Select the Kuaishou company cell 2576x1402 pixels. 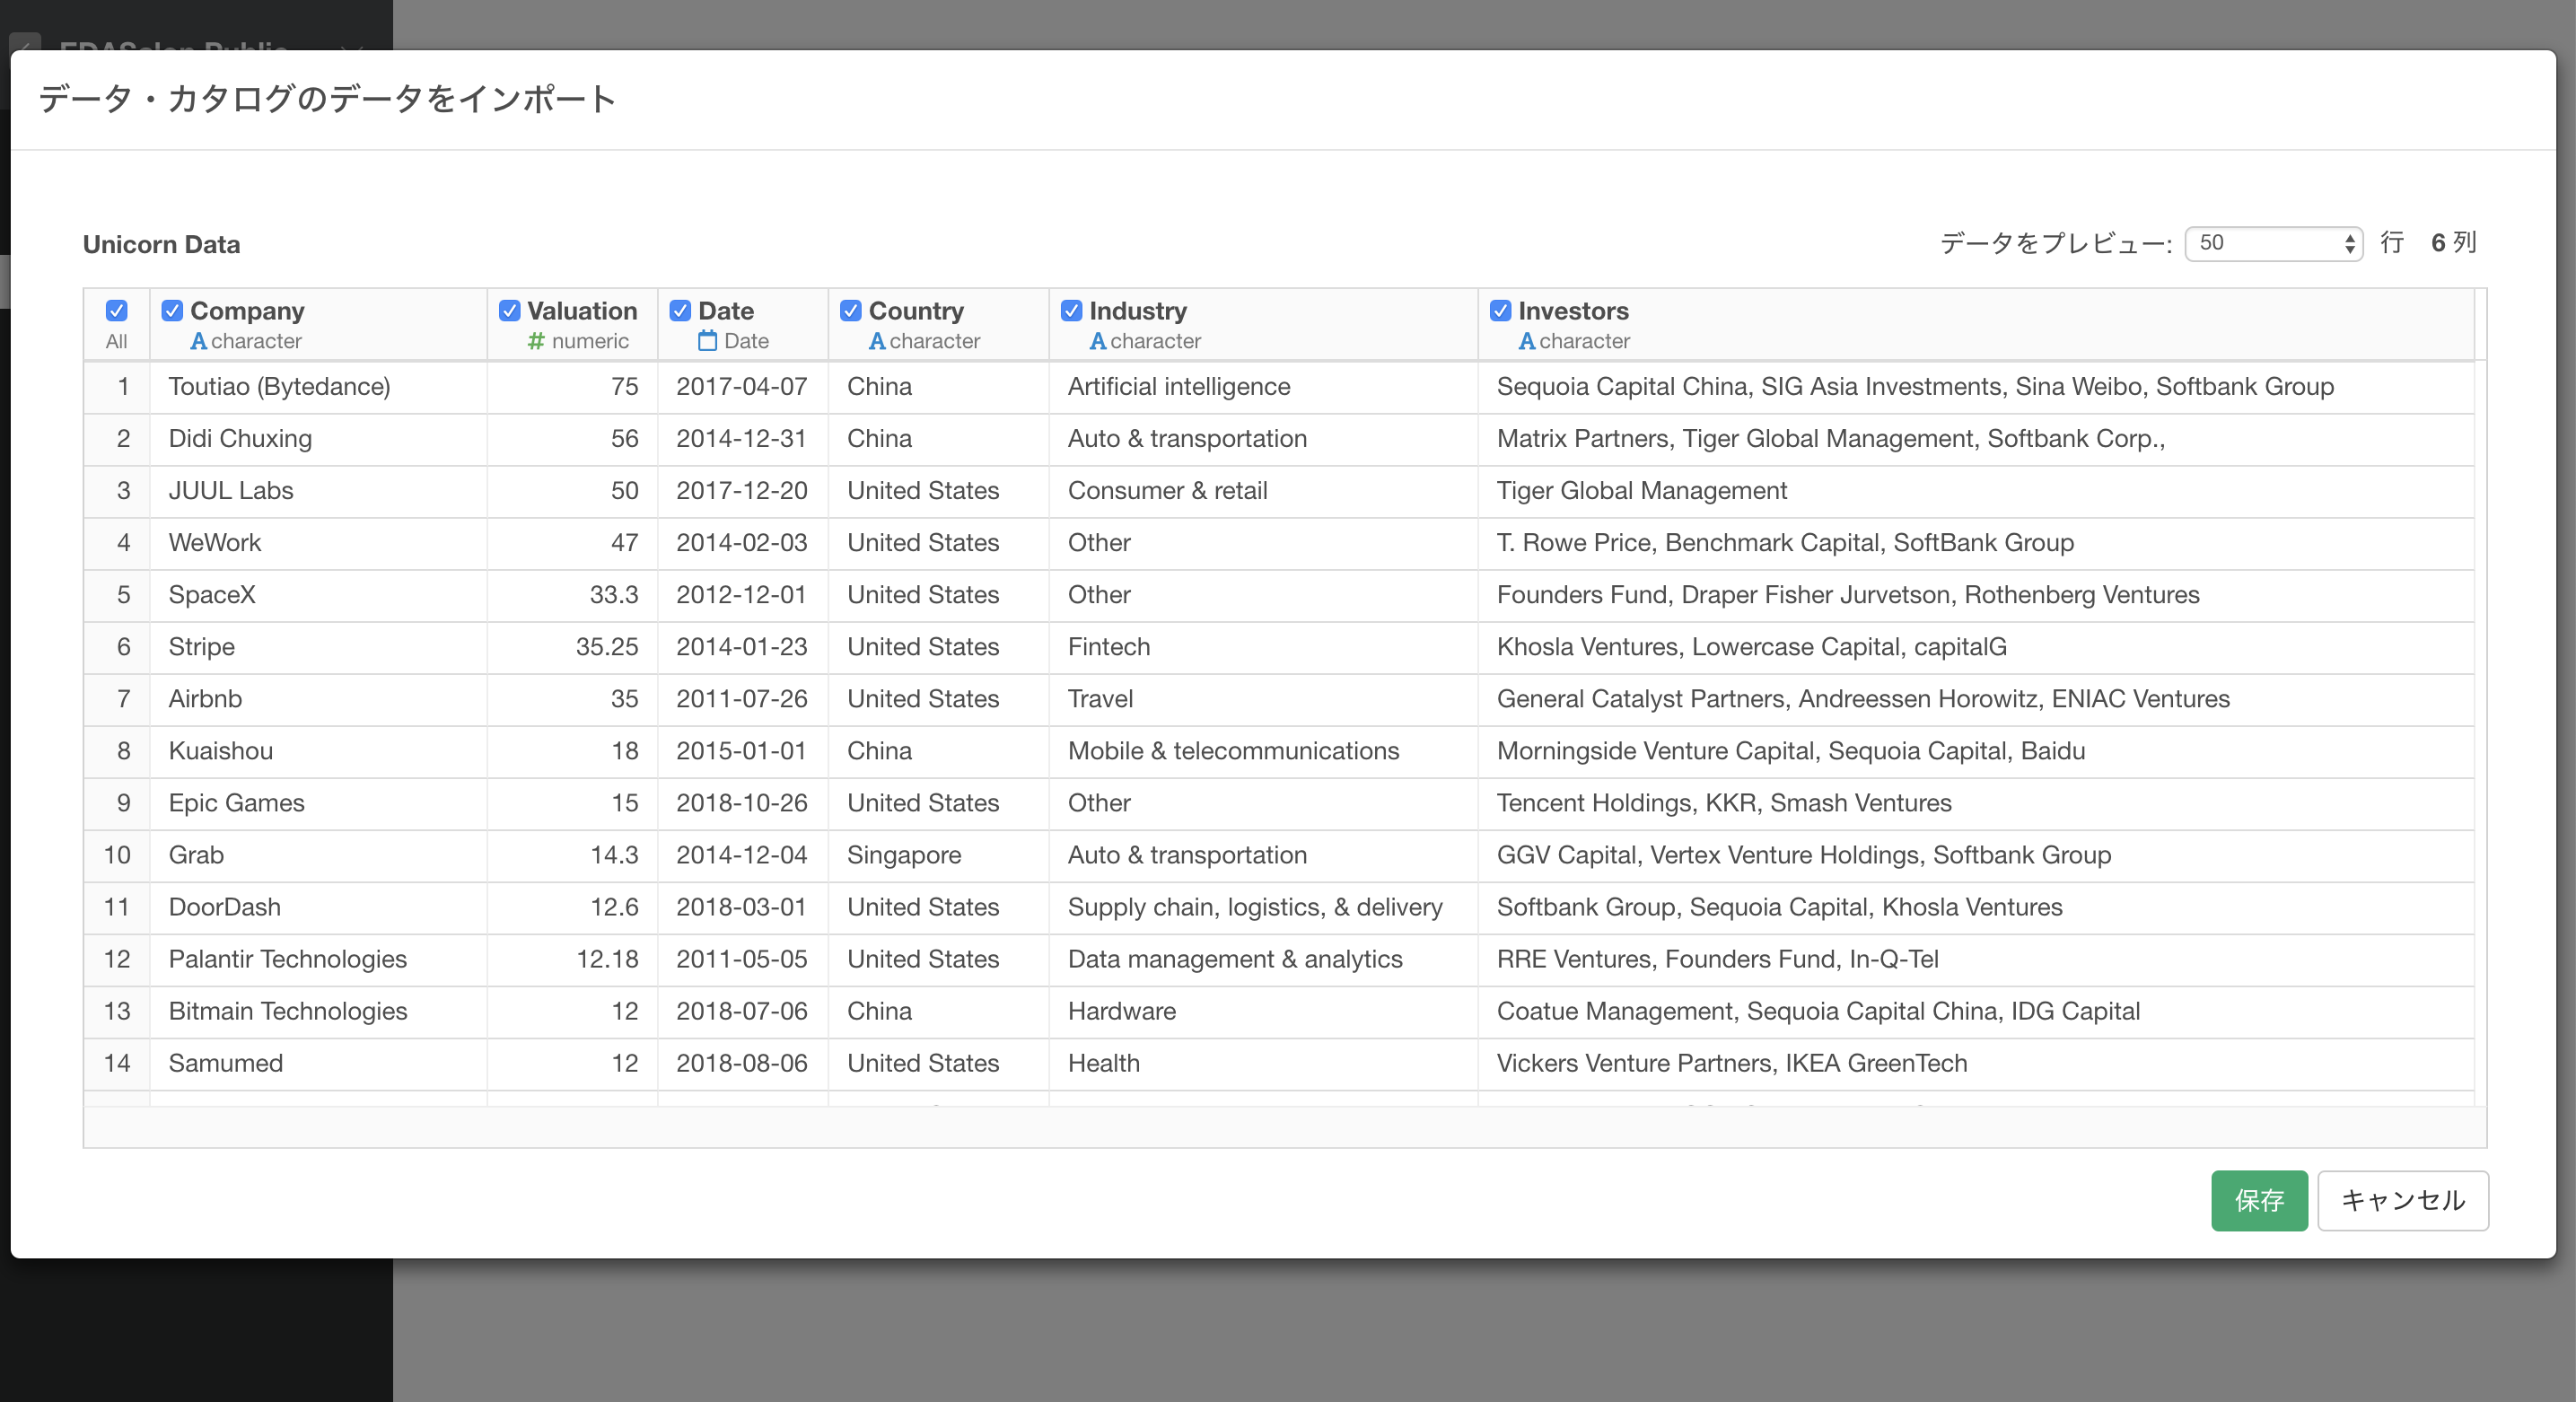(318, 751)
